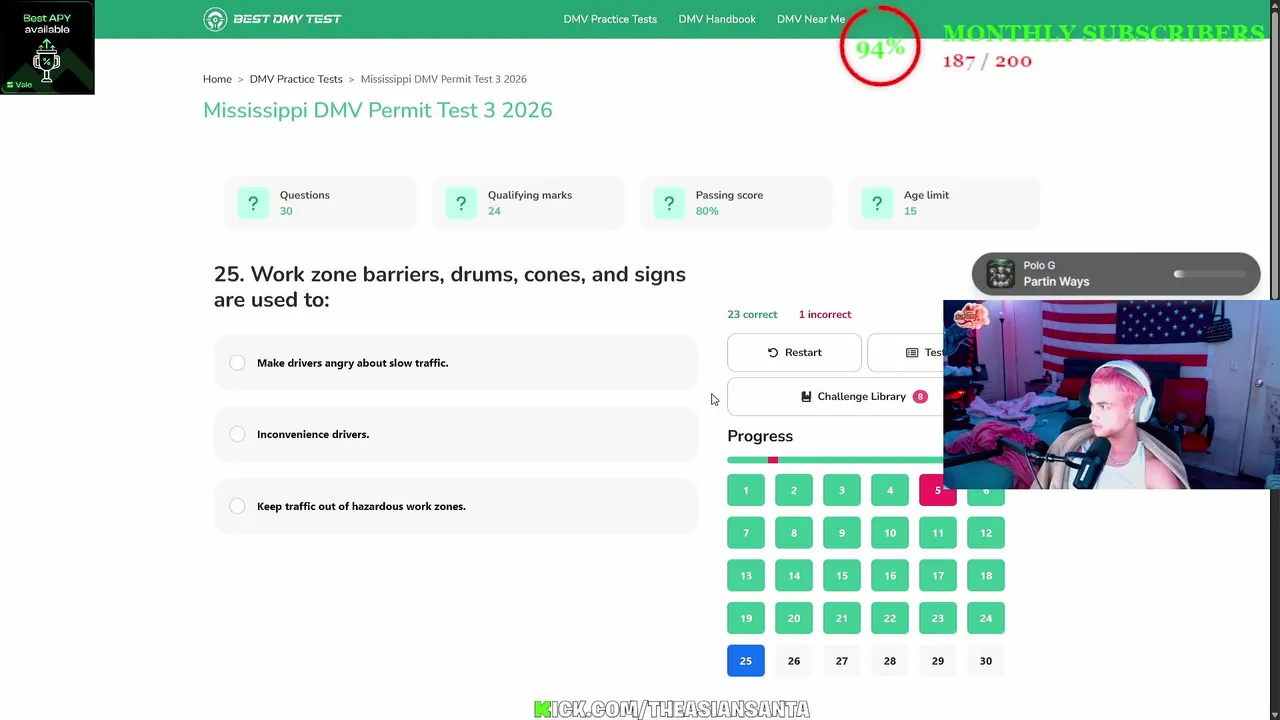Image resolution: width=1280 pixels, height=720 pixels.
Task: Click the Qualifying marks question-mark icon
Action: click(461, 203)
